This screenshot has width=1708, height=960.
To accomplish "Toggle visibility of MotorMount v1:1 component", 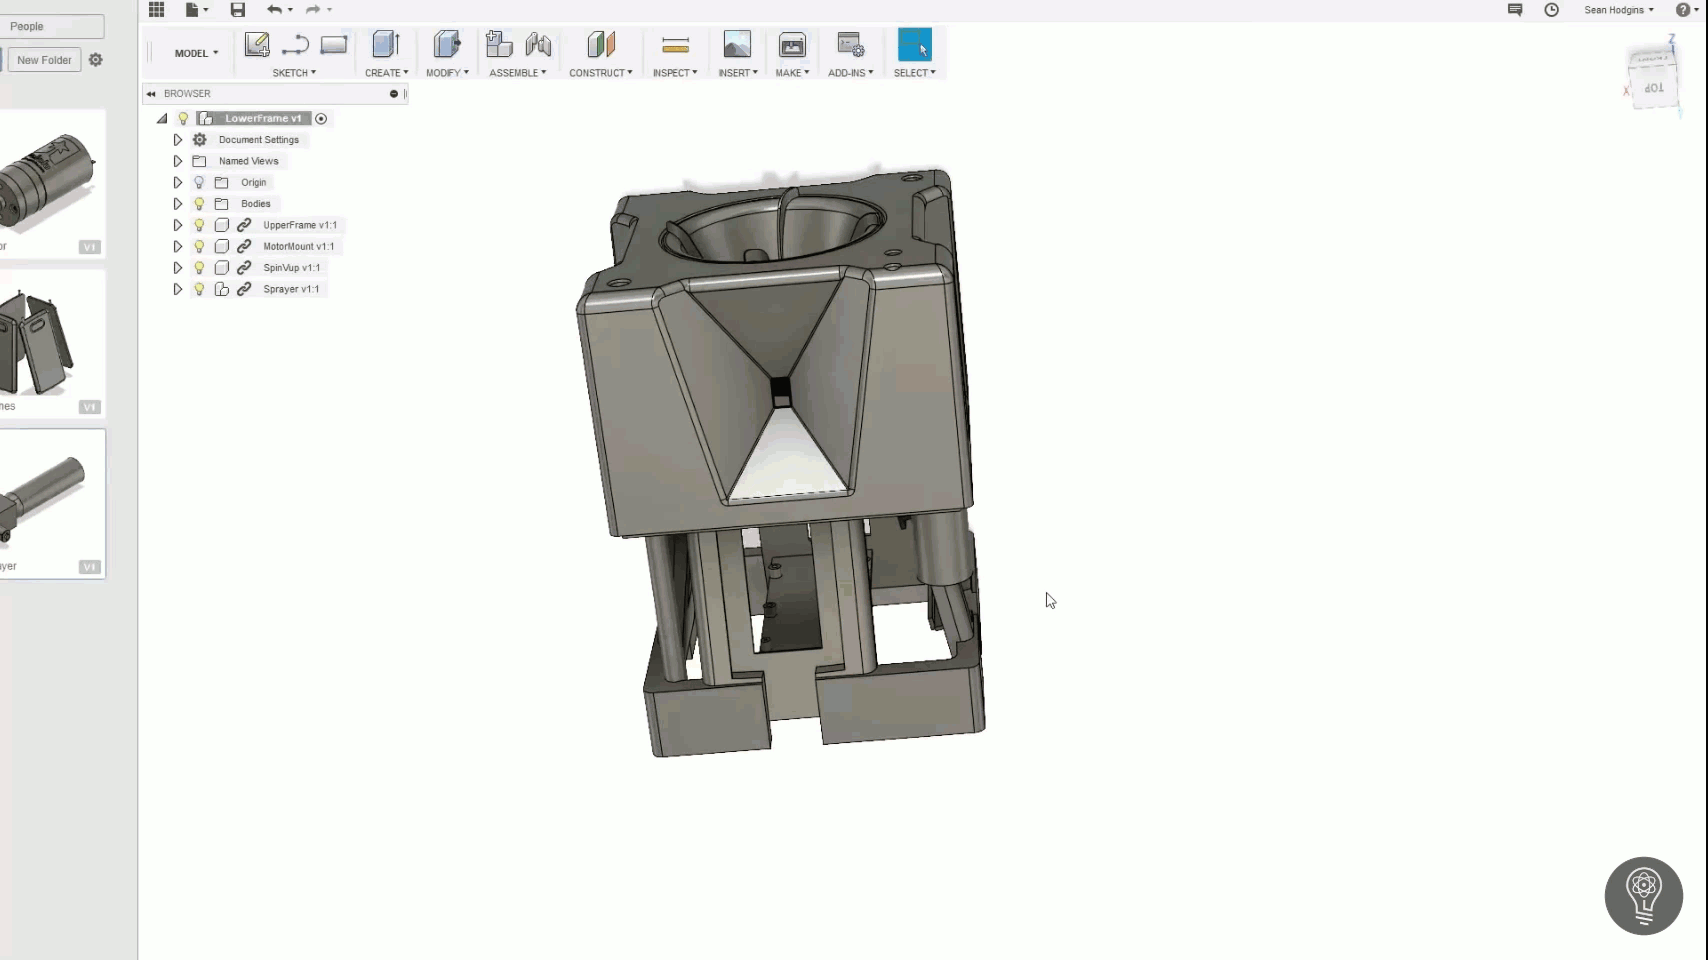I will coord(200,246).
